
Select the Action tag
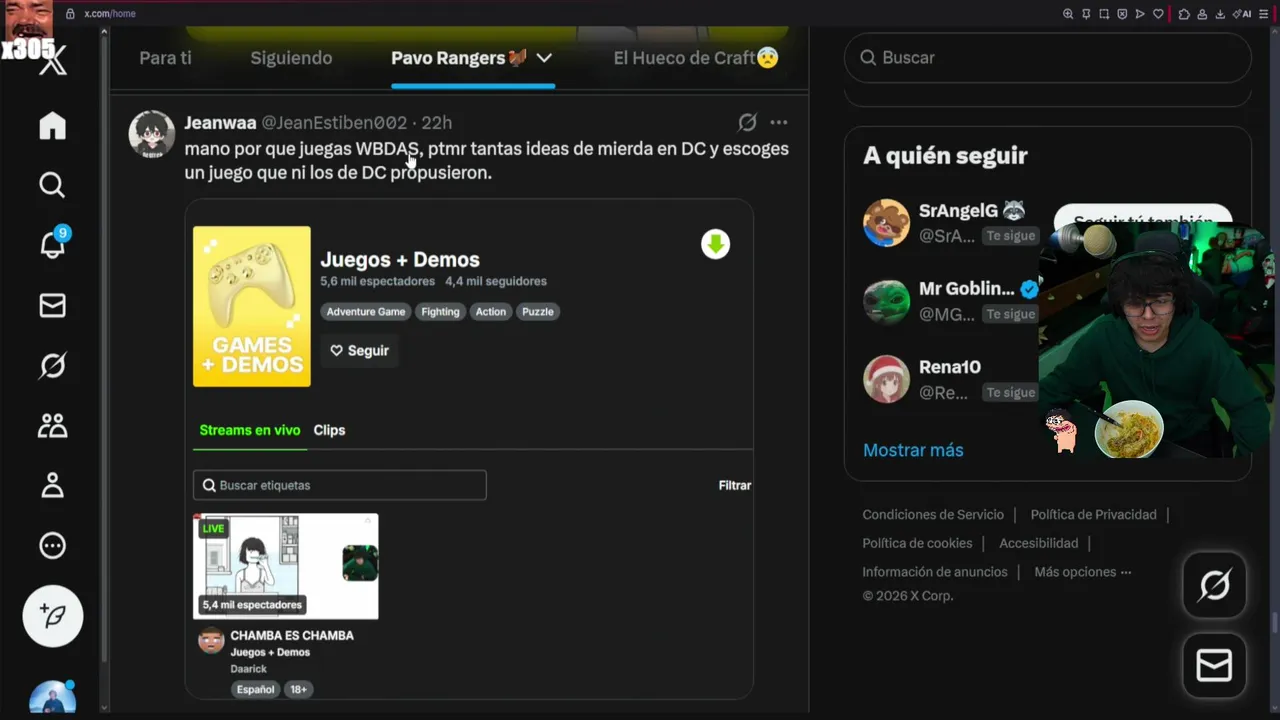coord(490,312)
